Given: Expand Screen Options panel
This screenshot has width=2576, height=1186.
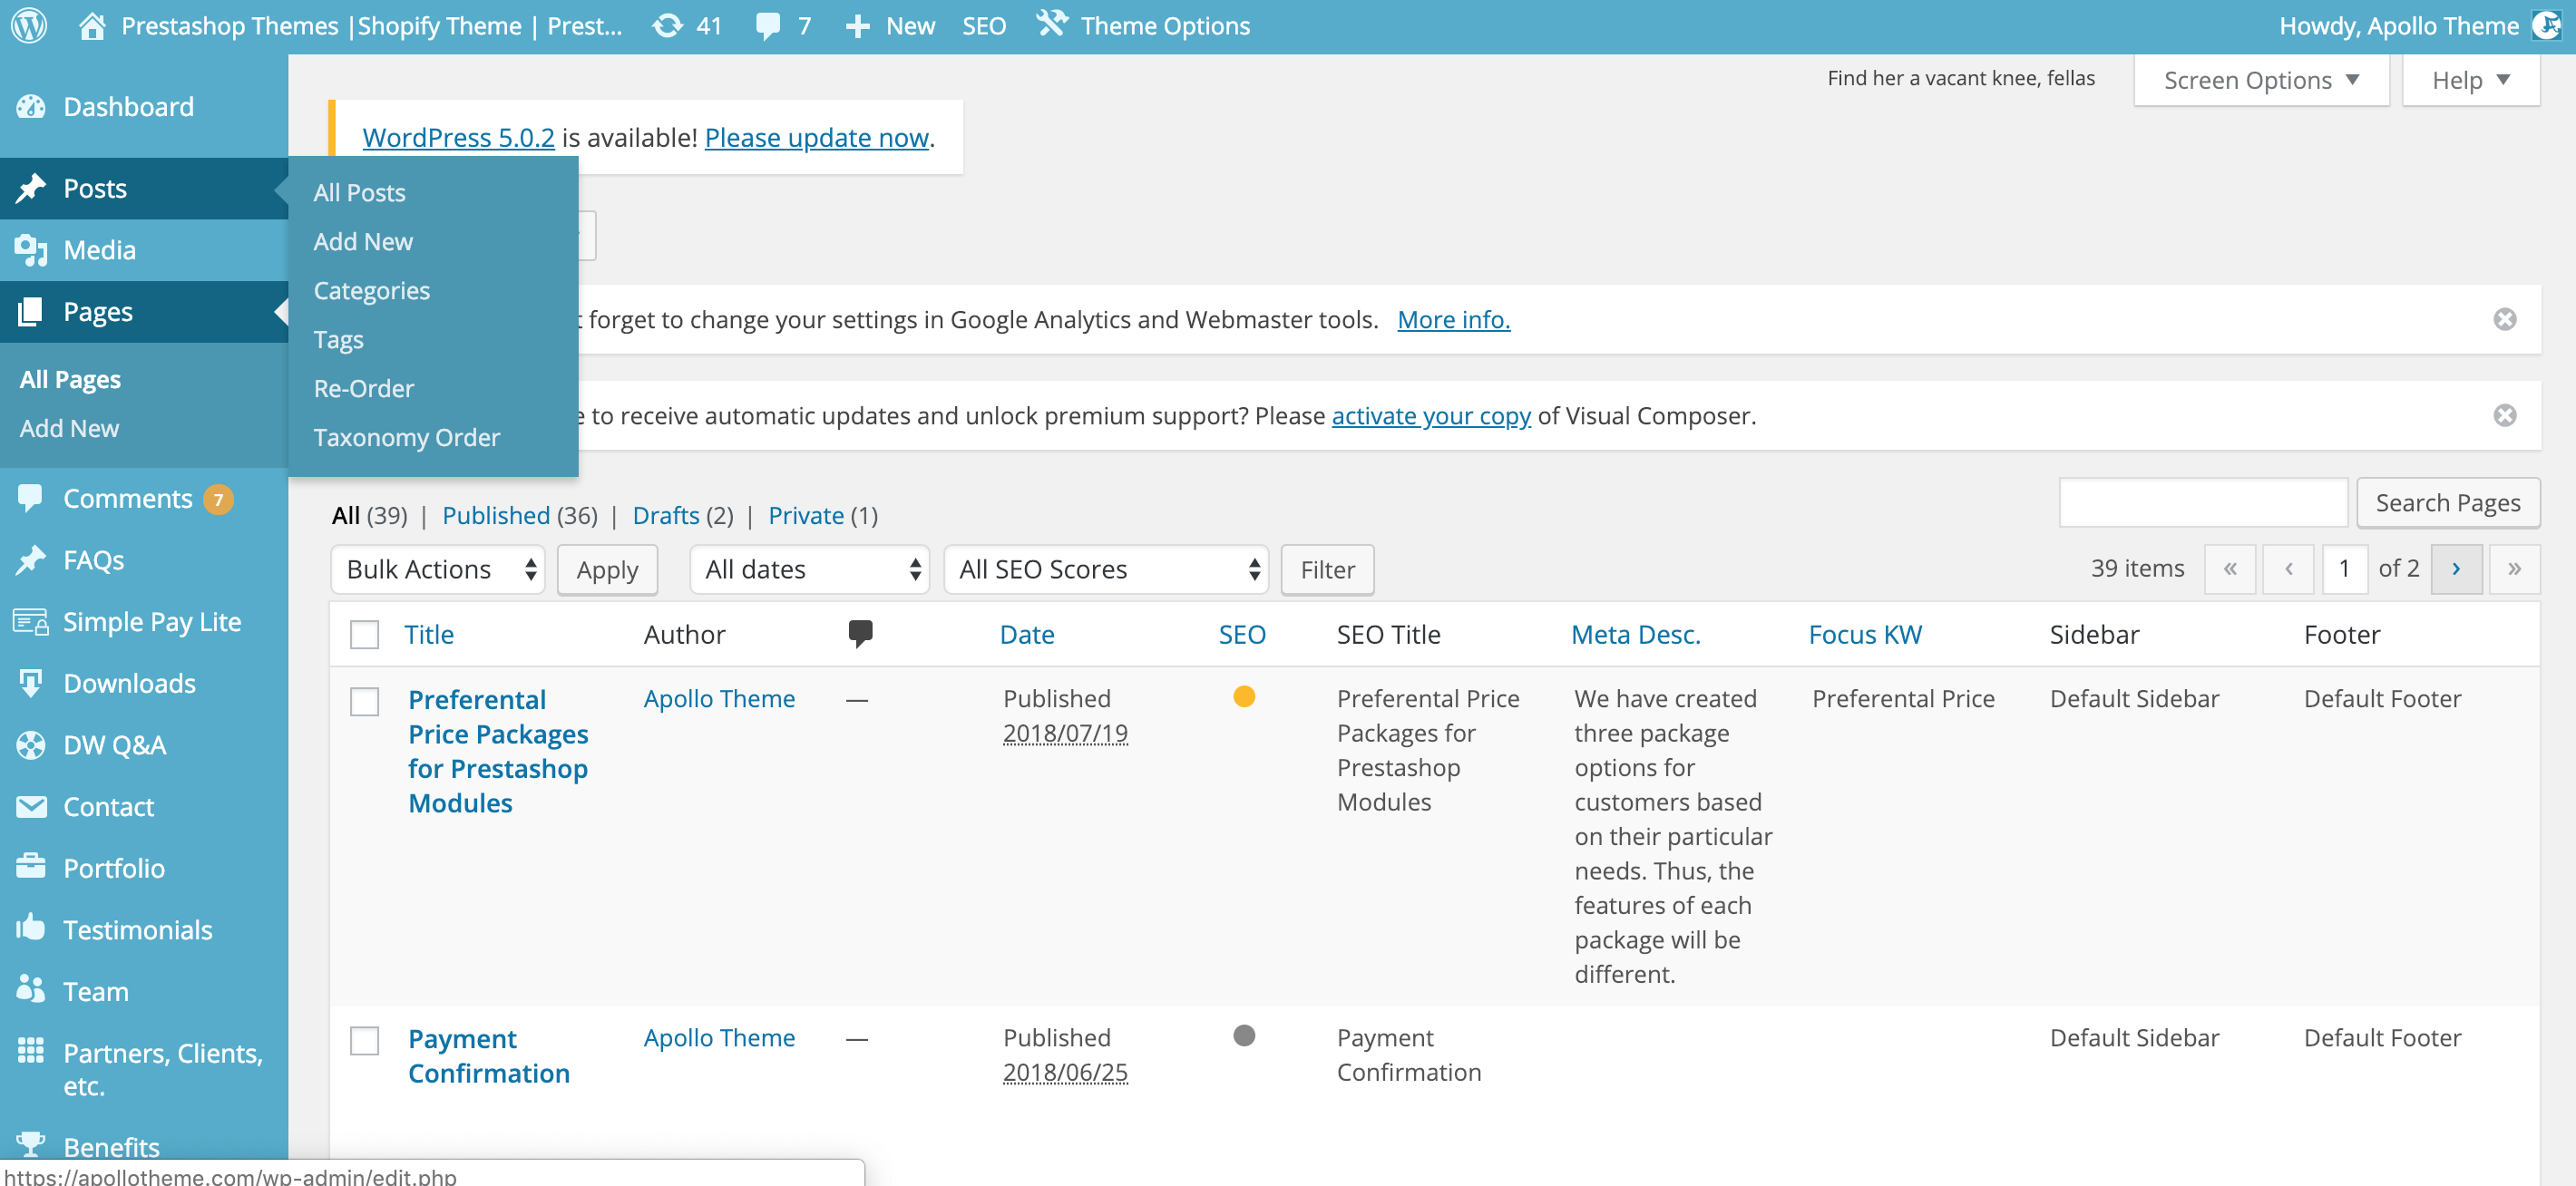Looking at the screenshot, I should 2261,79.
